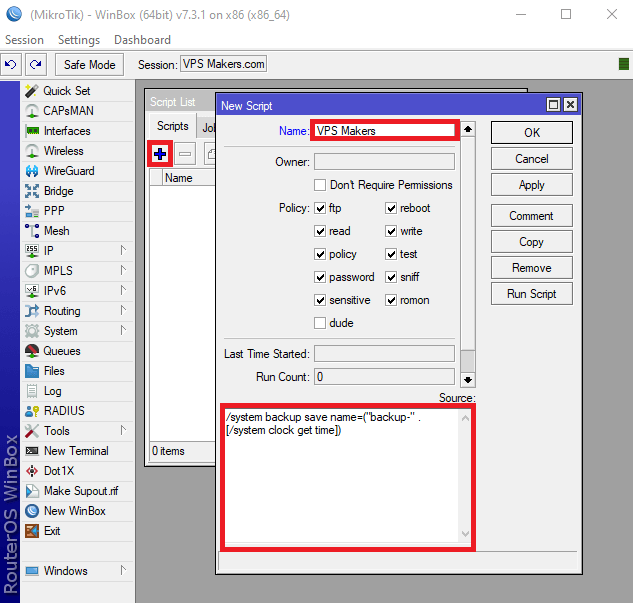633x603 pixels.
Task: Expand the Tools submenu
Action: (x=123, y=430)
